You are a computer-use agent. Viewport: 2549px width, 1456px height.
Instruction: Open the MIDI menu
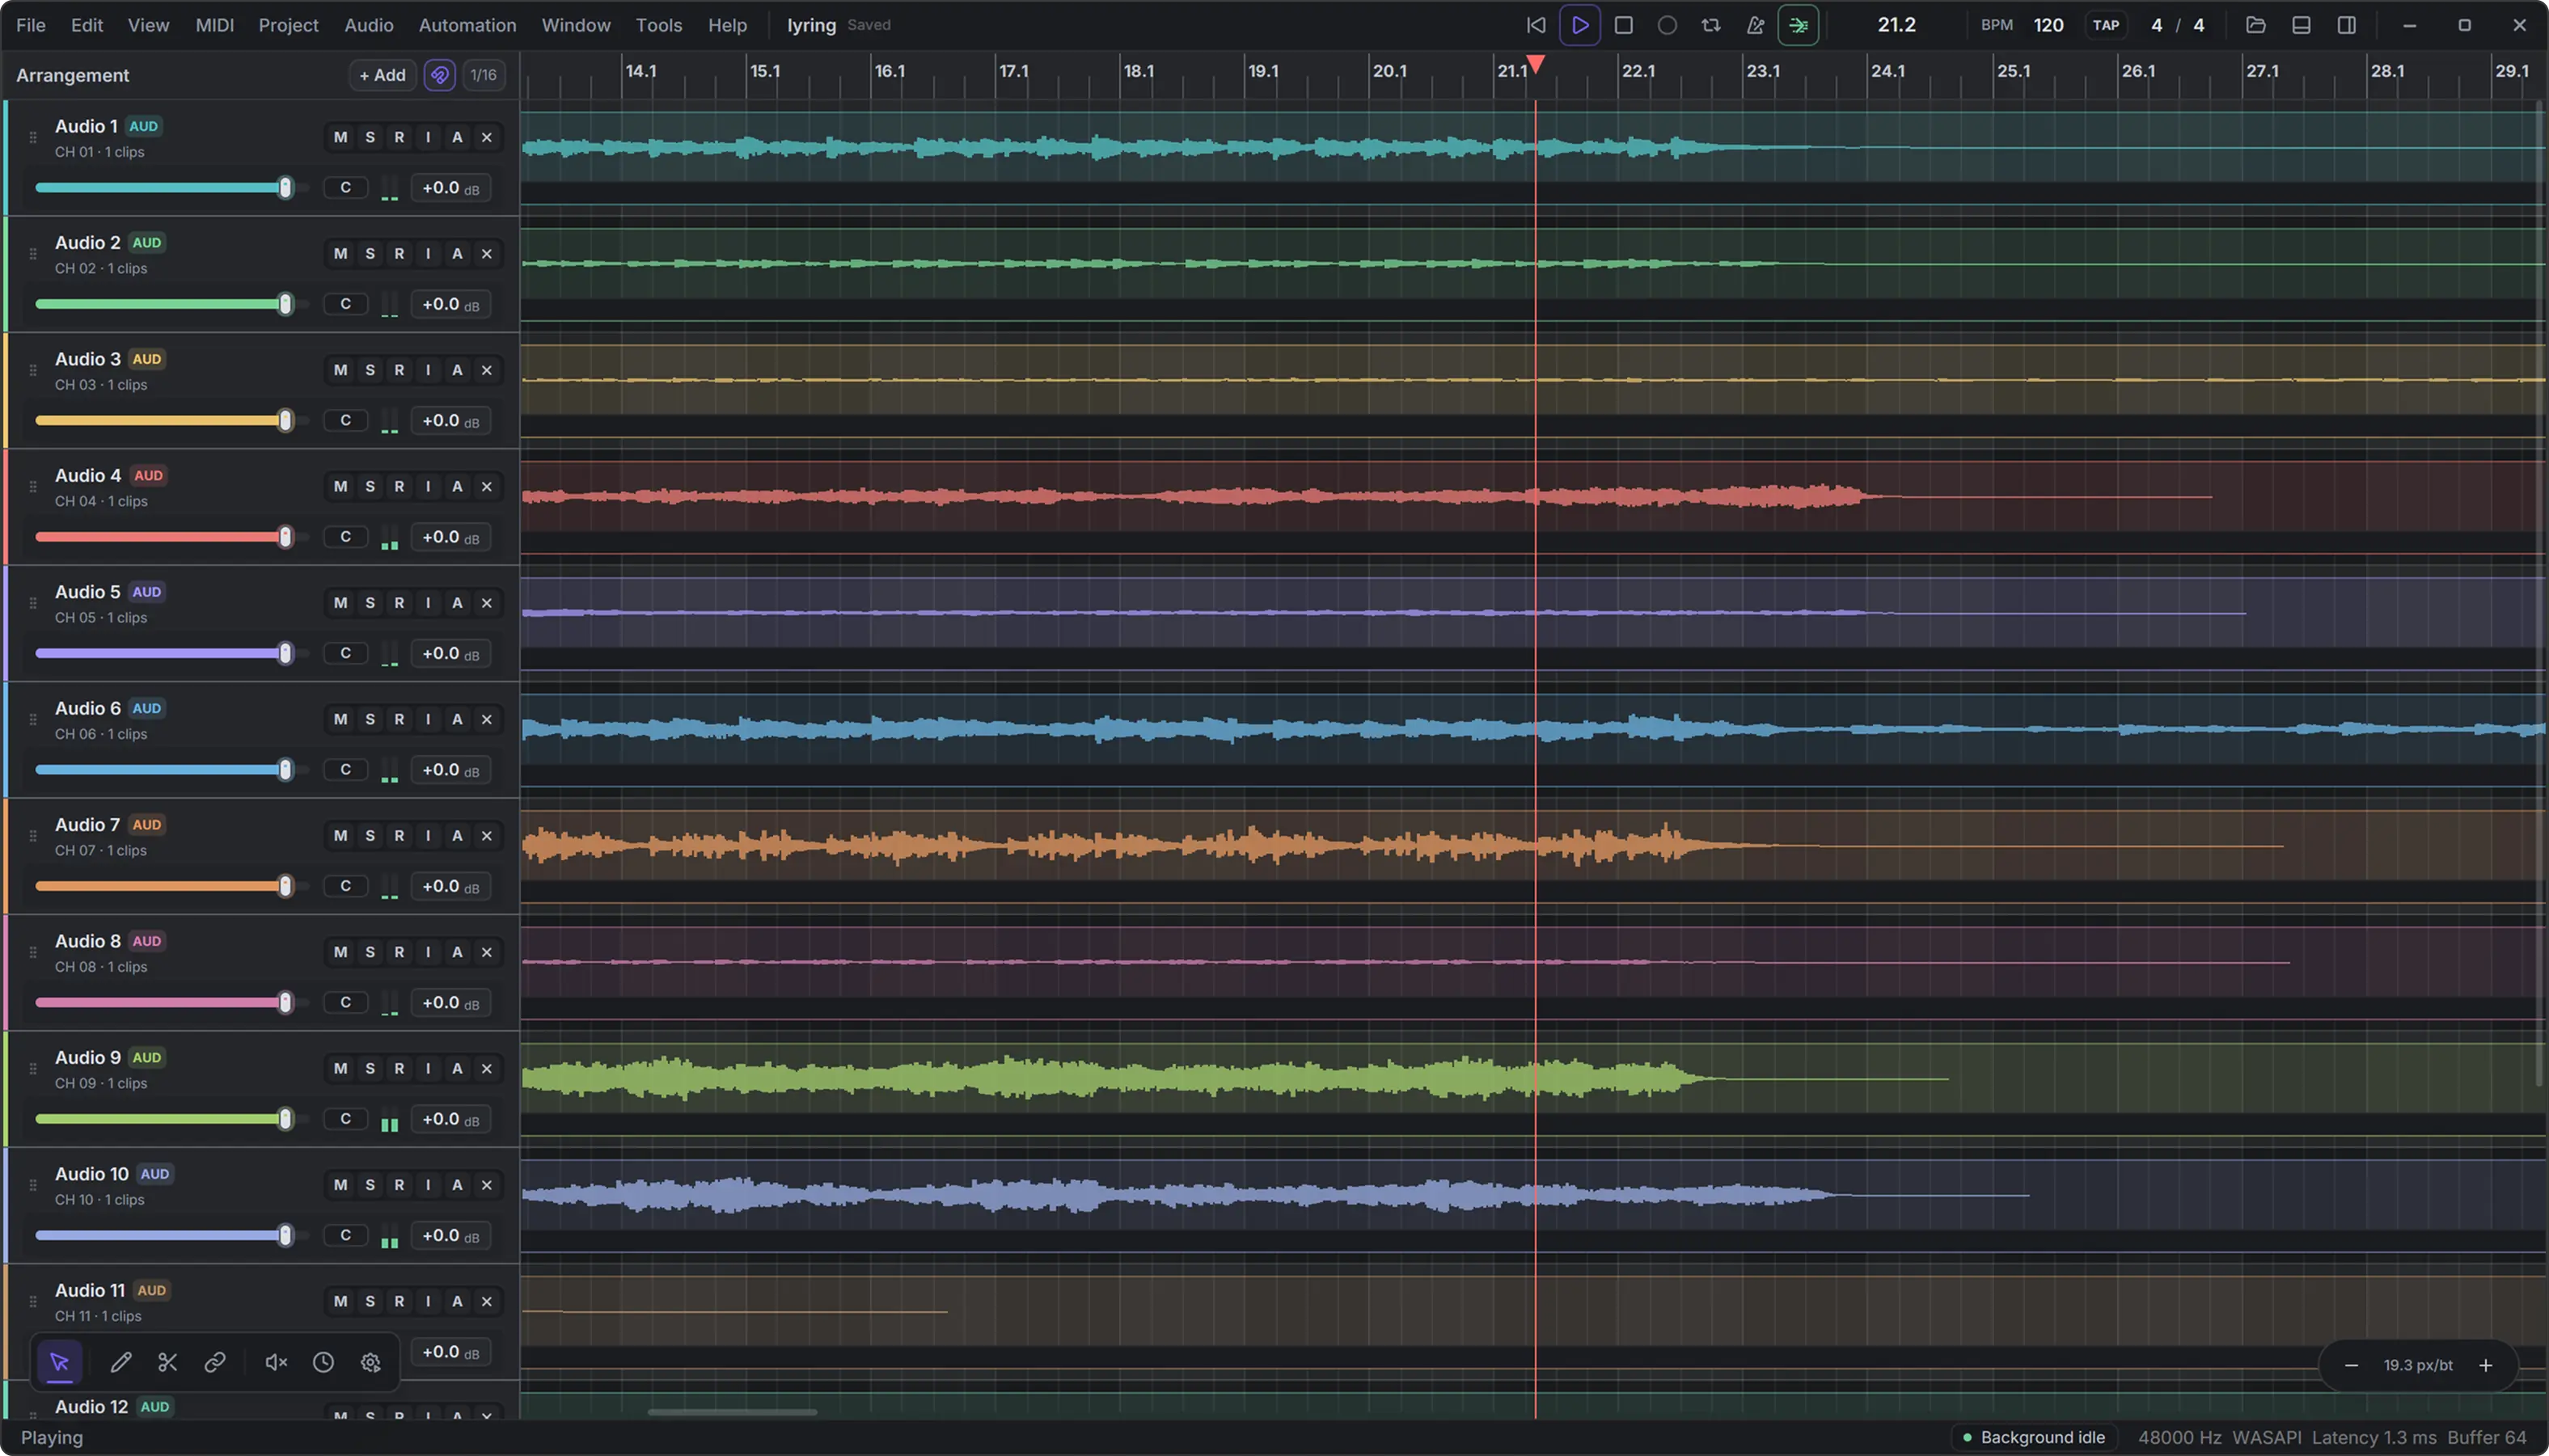(x=214, y=25)
